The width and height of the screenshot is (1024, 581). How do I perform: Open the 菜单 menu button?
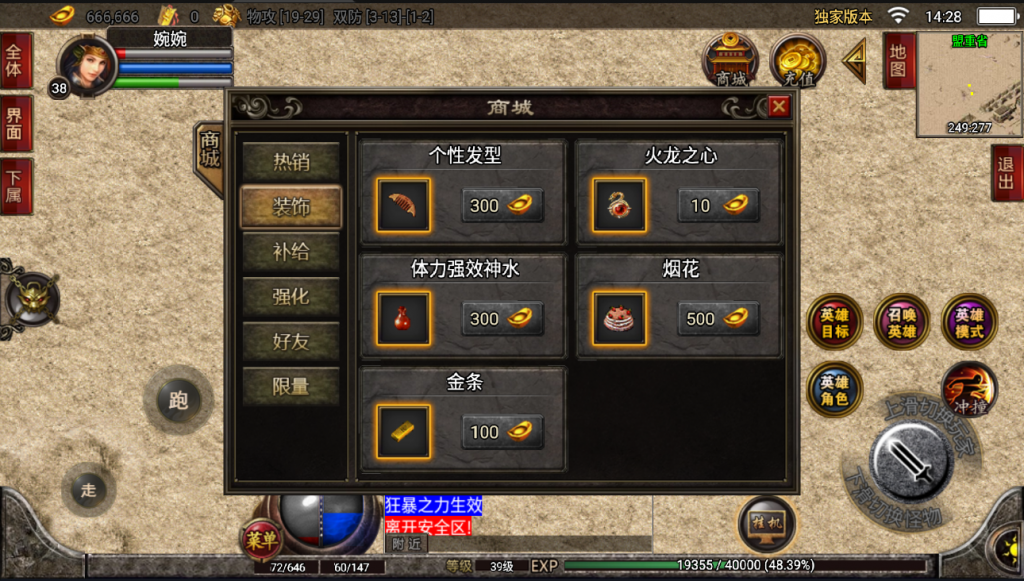[x=262, y=541]
